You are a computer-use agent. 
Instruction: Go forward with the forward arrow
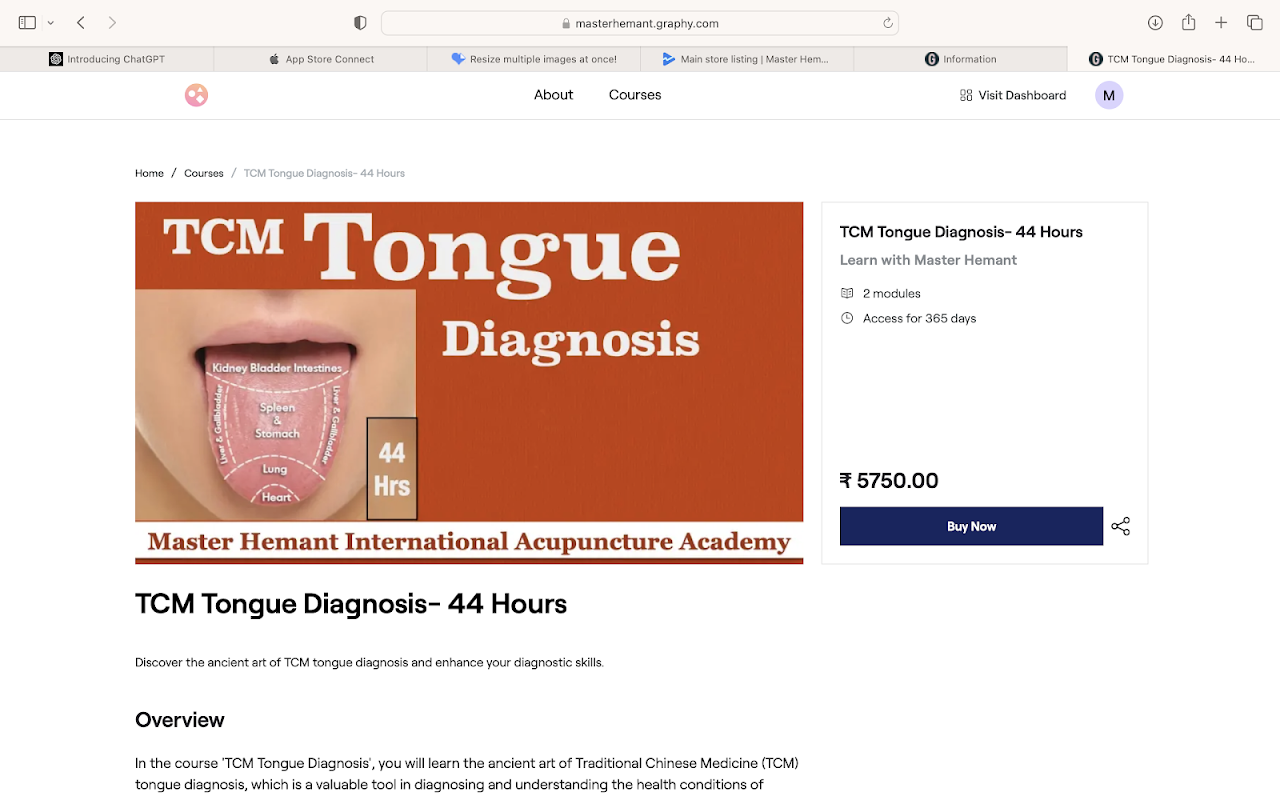click(x=112, y=22)
